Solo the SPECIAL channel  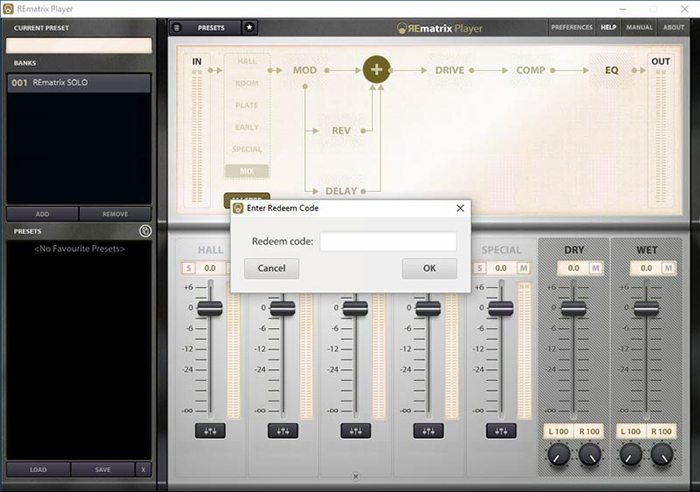point(479,268)
